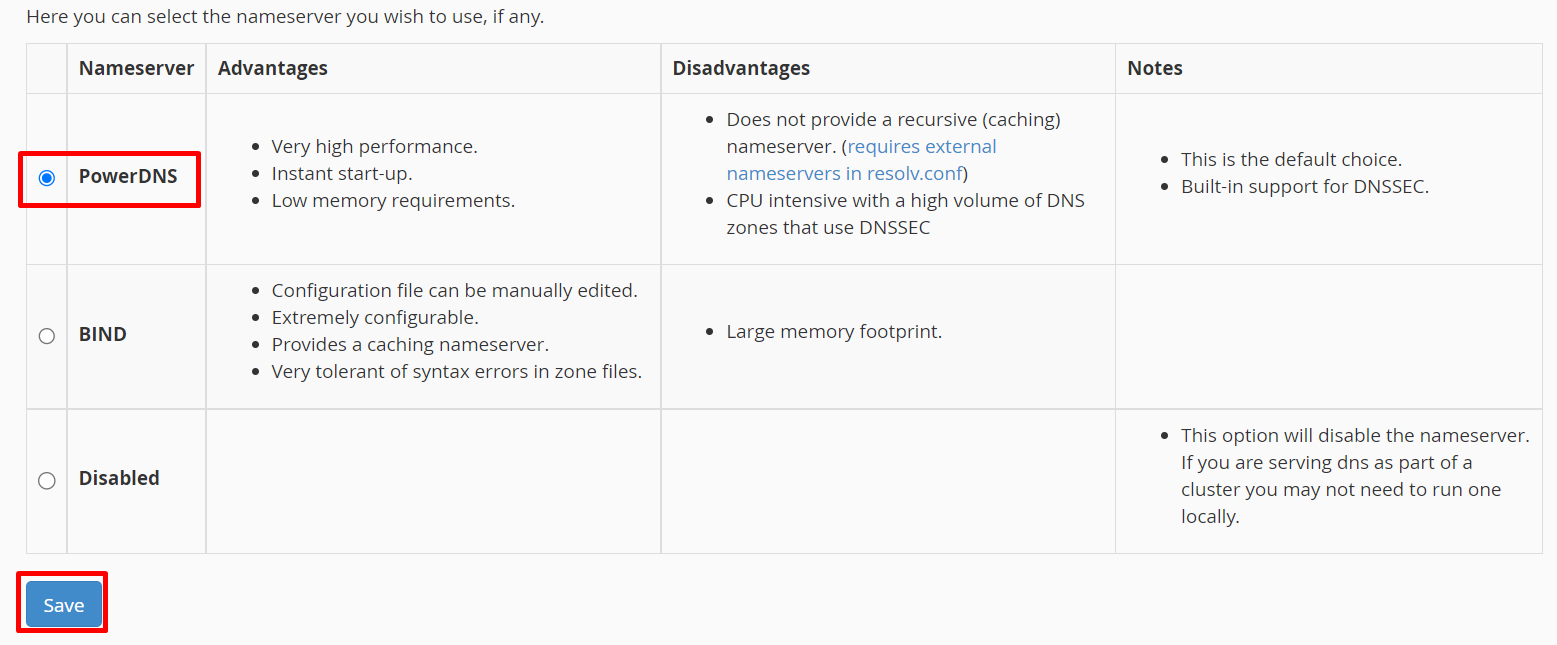Click the Disadvantages column header

pyautogui.click(x=741, y=68)
